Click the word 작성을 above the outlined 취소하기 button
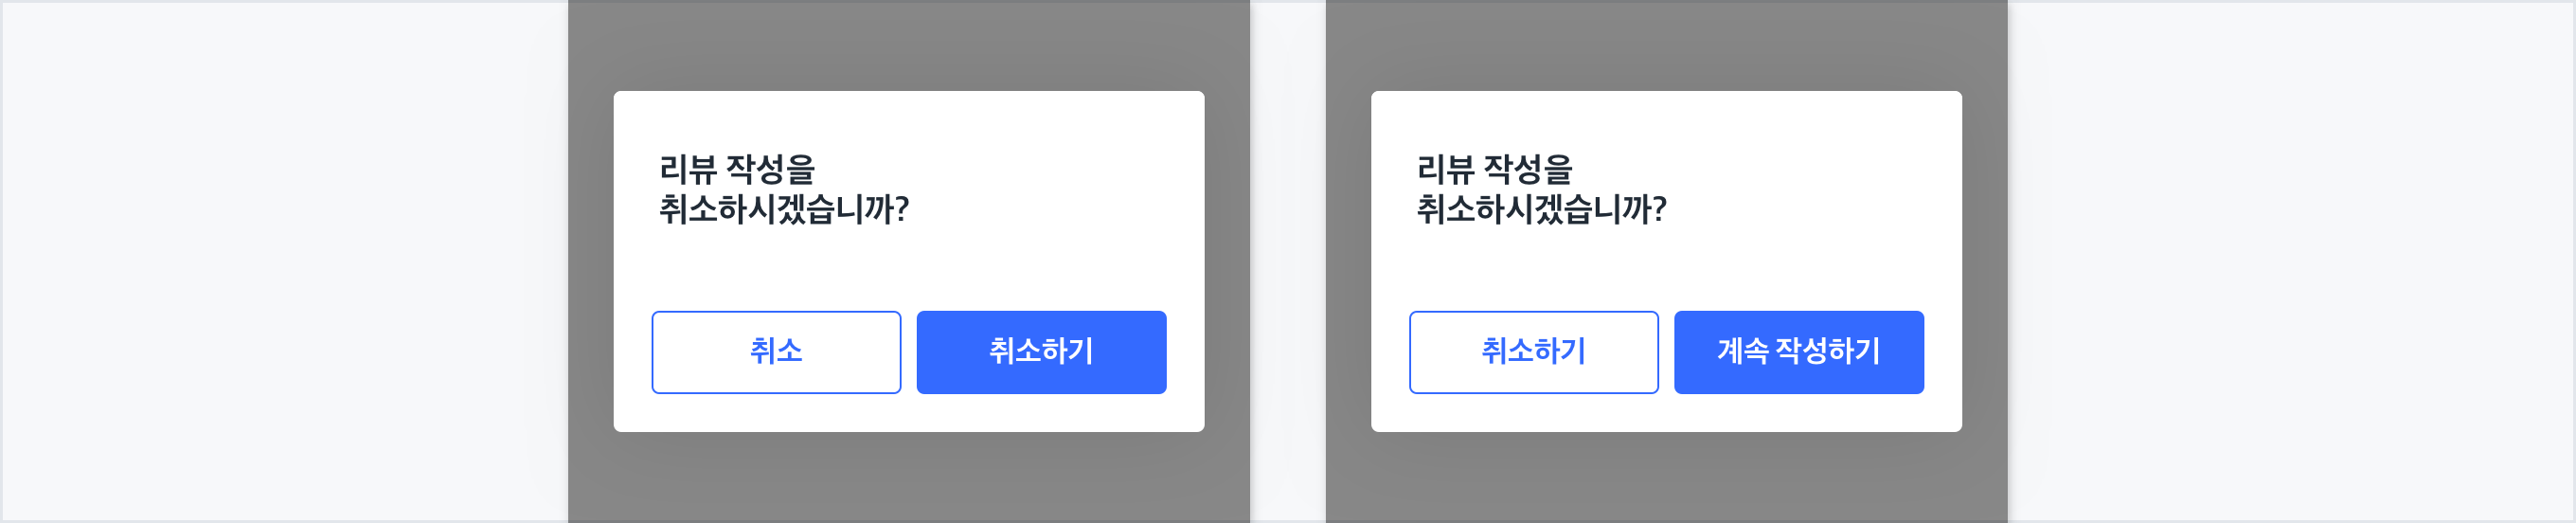This screenshot has height=523, width=2576. [1527, 169]
